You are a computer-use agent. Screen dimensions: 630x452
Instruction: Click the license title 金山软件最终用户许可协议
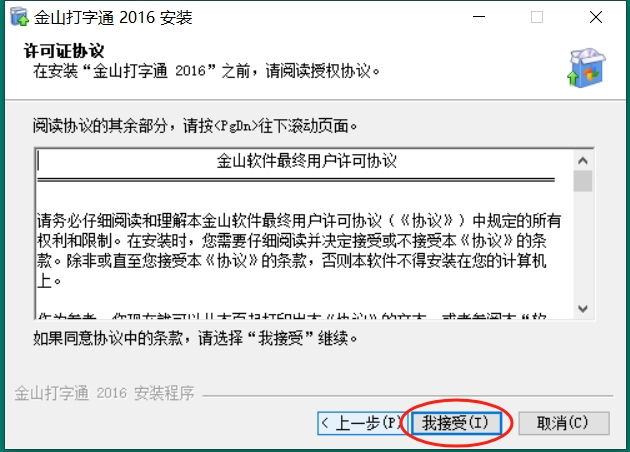click(307, 161)
